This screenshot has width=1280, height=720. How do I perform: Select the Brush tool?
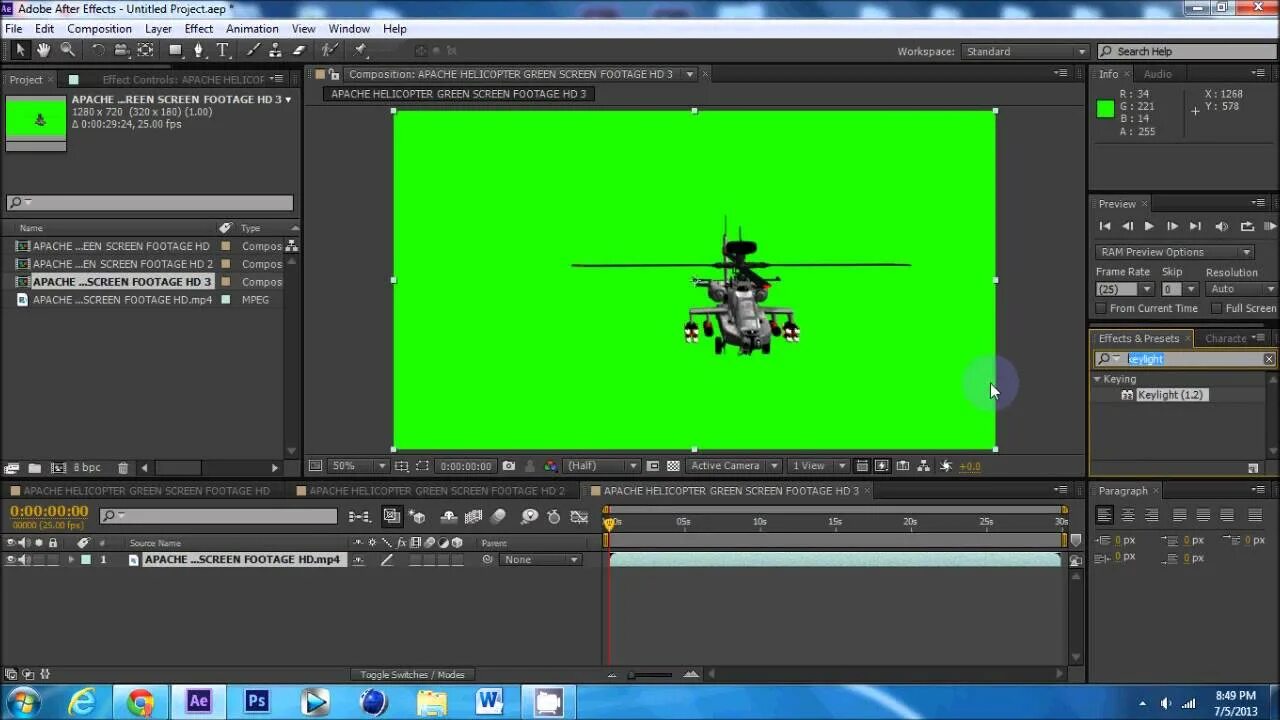254,50
